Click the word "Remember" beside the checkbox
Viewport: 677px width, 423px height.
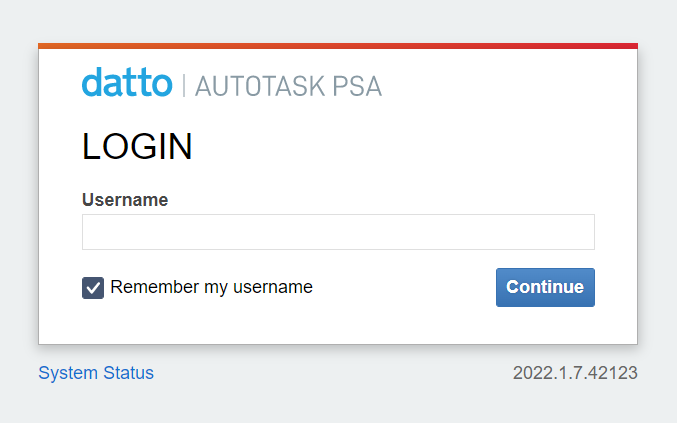tap(155, 287)
